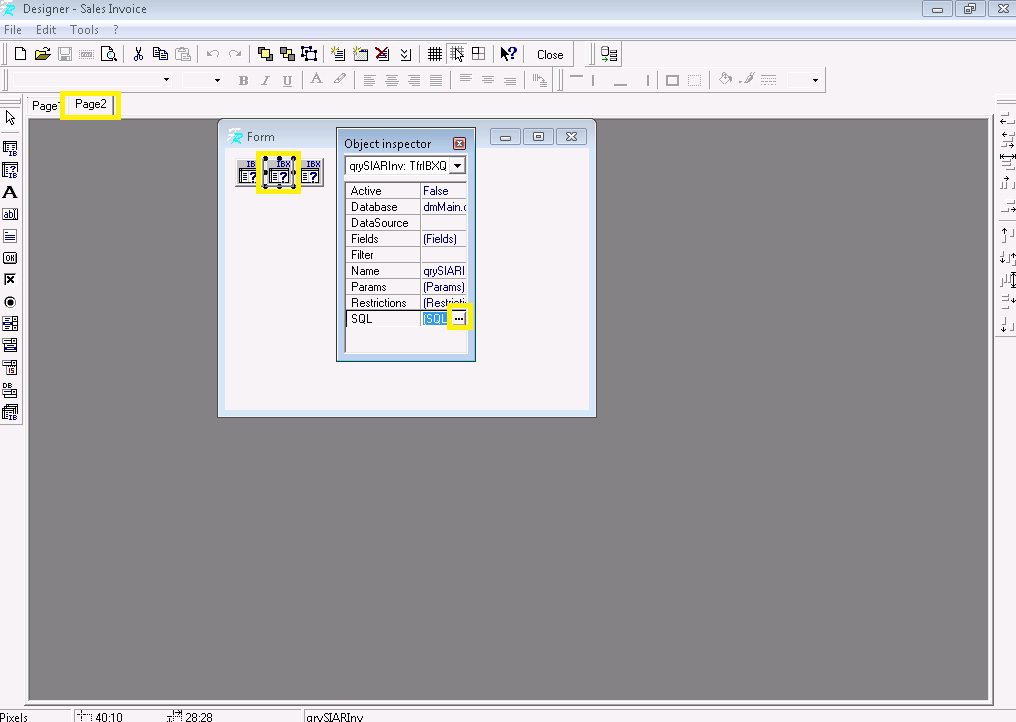Screen dimensions: 1016x722
Task: Center text horizontally
Action: click(x=392, y=80)
